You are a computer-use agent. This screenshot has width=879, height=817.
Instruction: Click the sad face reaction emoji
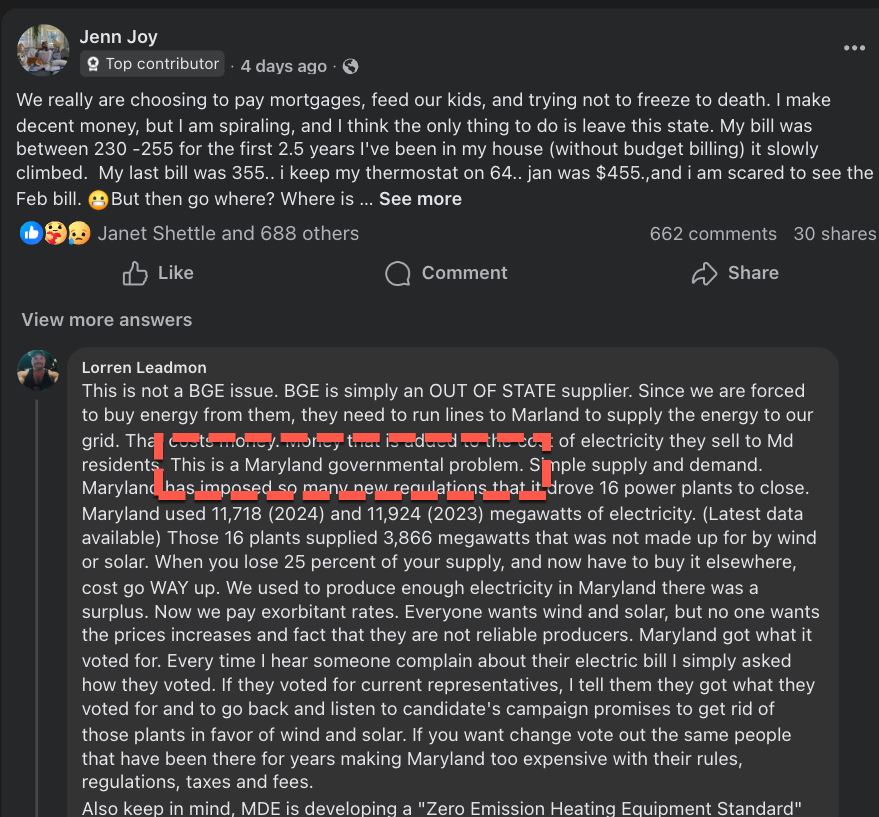click(80, 234)
